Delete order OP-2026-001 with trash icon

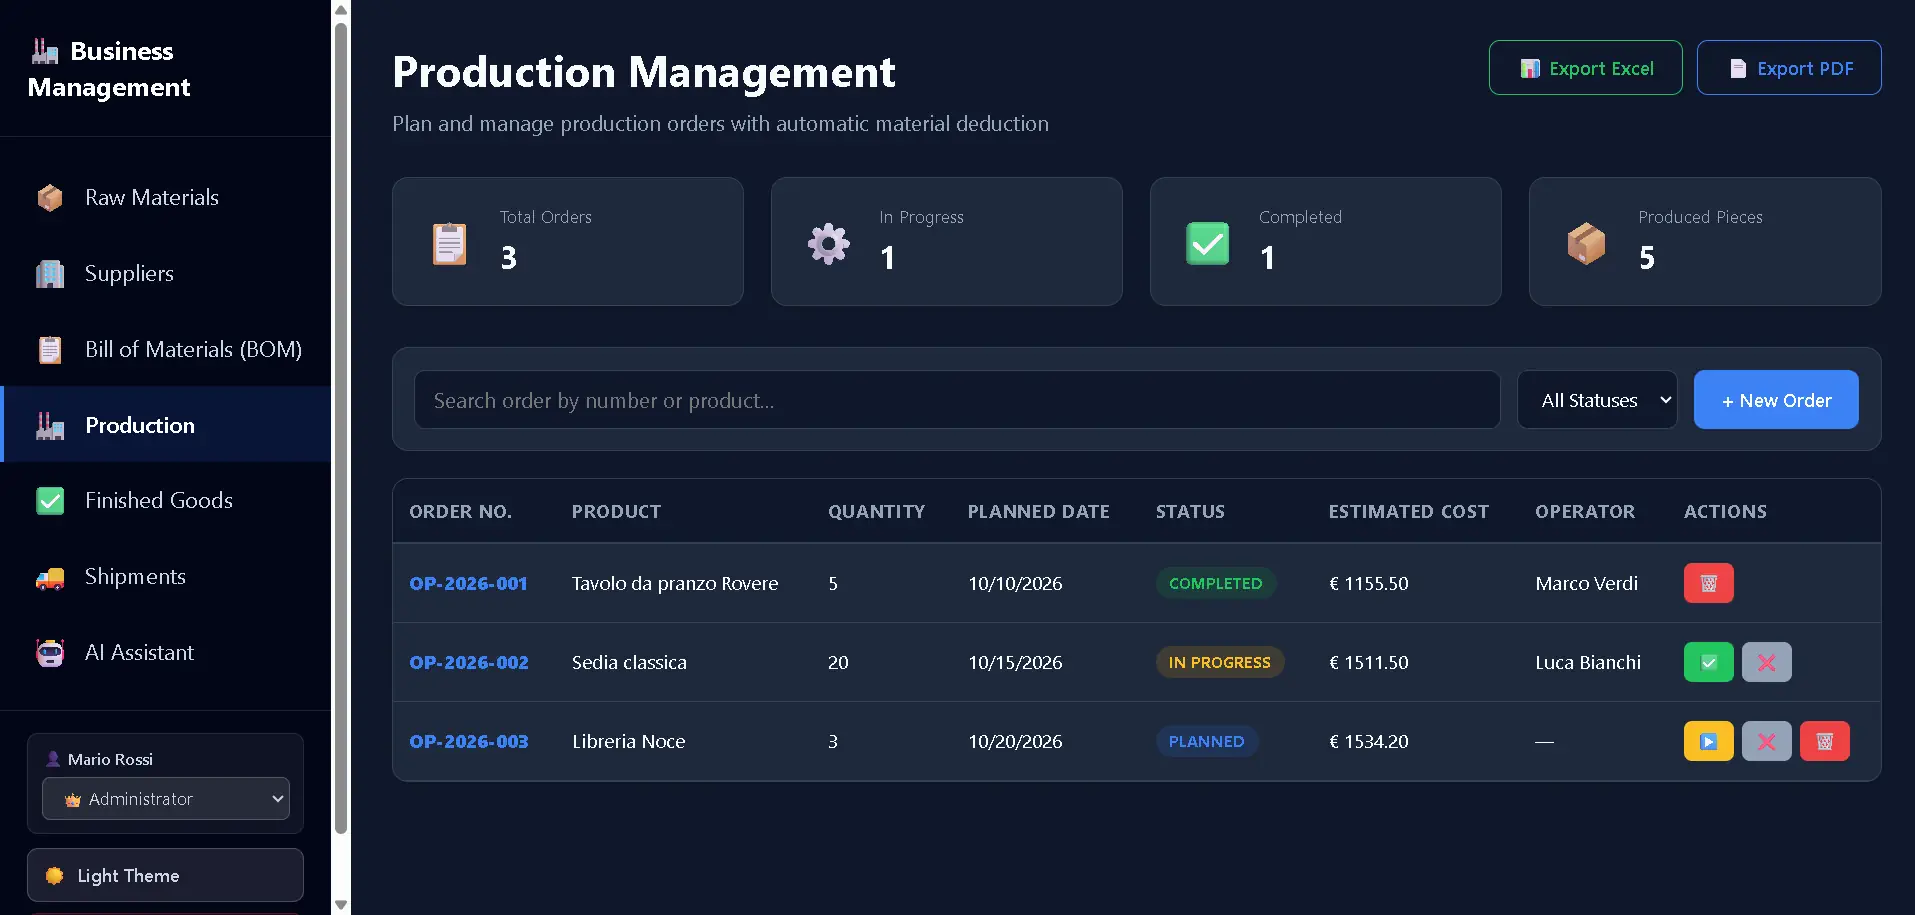tap(1708, 583)
